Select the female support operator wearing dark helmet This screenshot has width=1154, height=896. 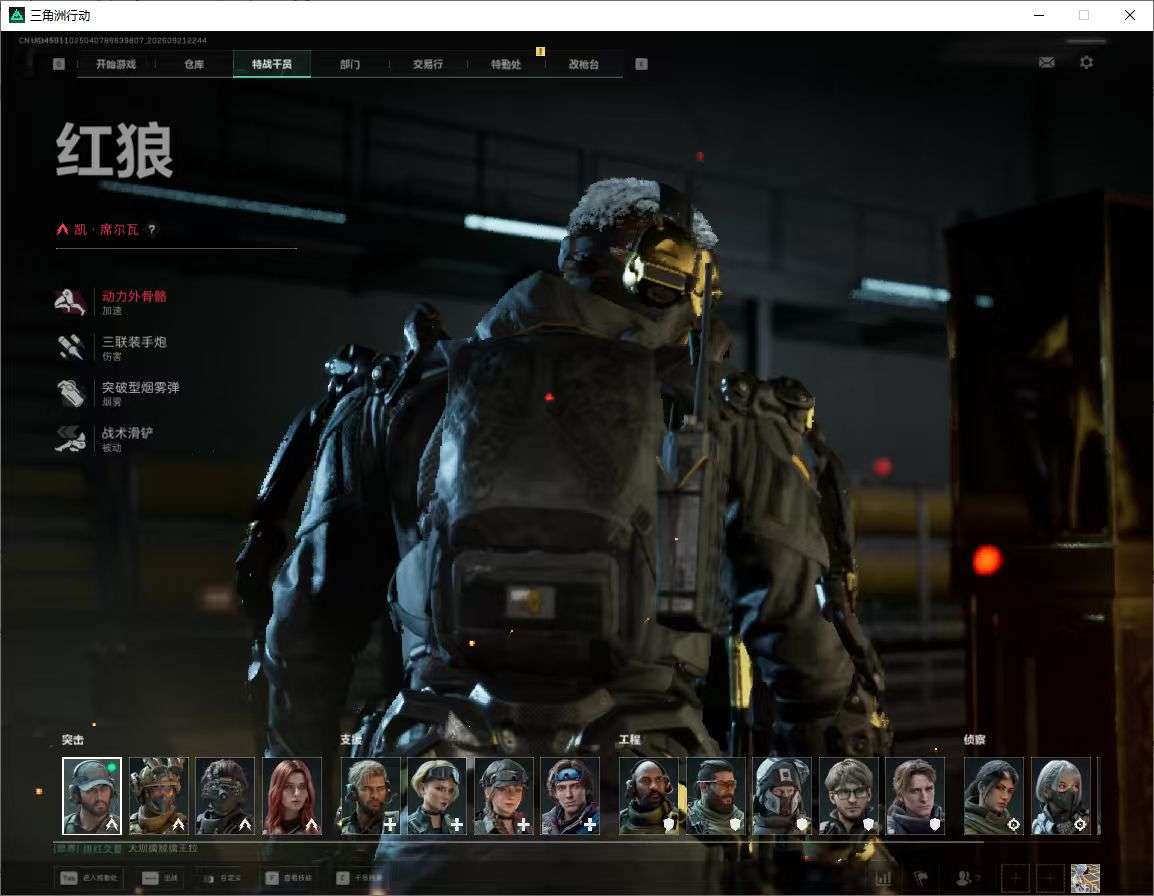[503, 796]
